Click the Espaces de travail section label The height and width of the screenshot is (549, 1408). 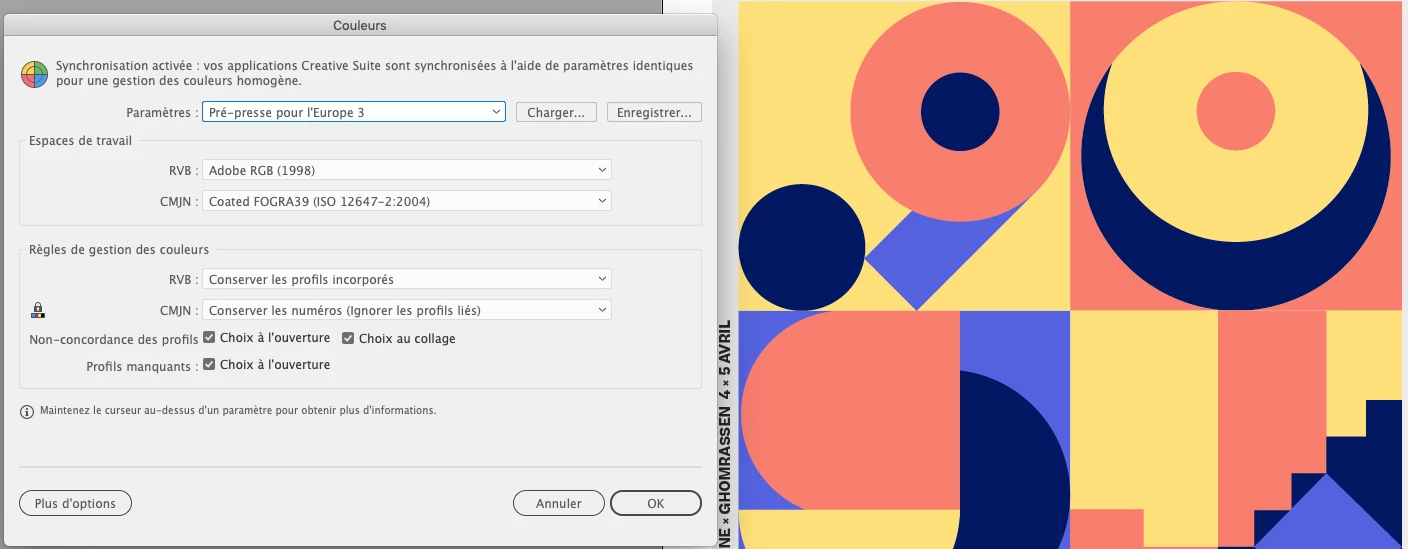pos(80,141)
